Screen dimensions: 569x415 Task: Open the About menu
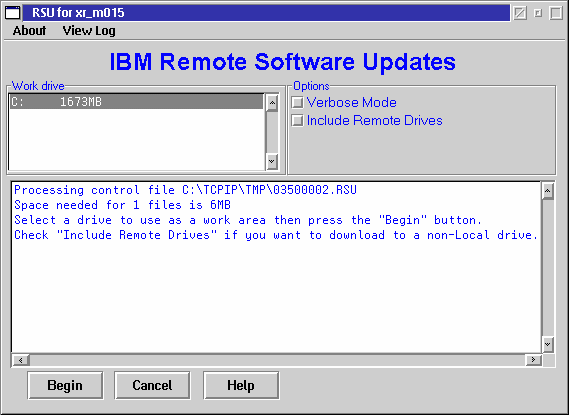(29, 30)
